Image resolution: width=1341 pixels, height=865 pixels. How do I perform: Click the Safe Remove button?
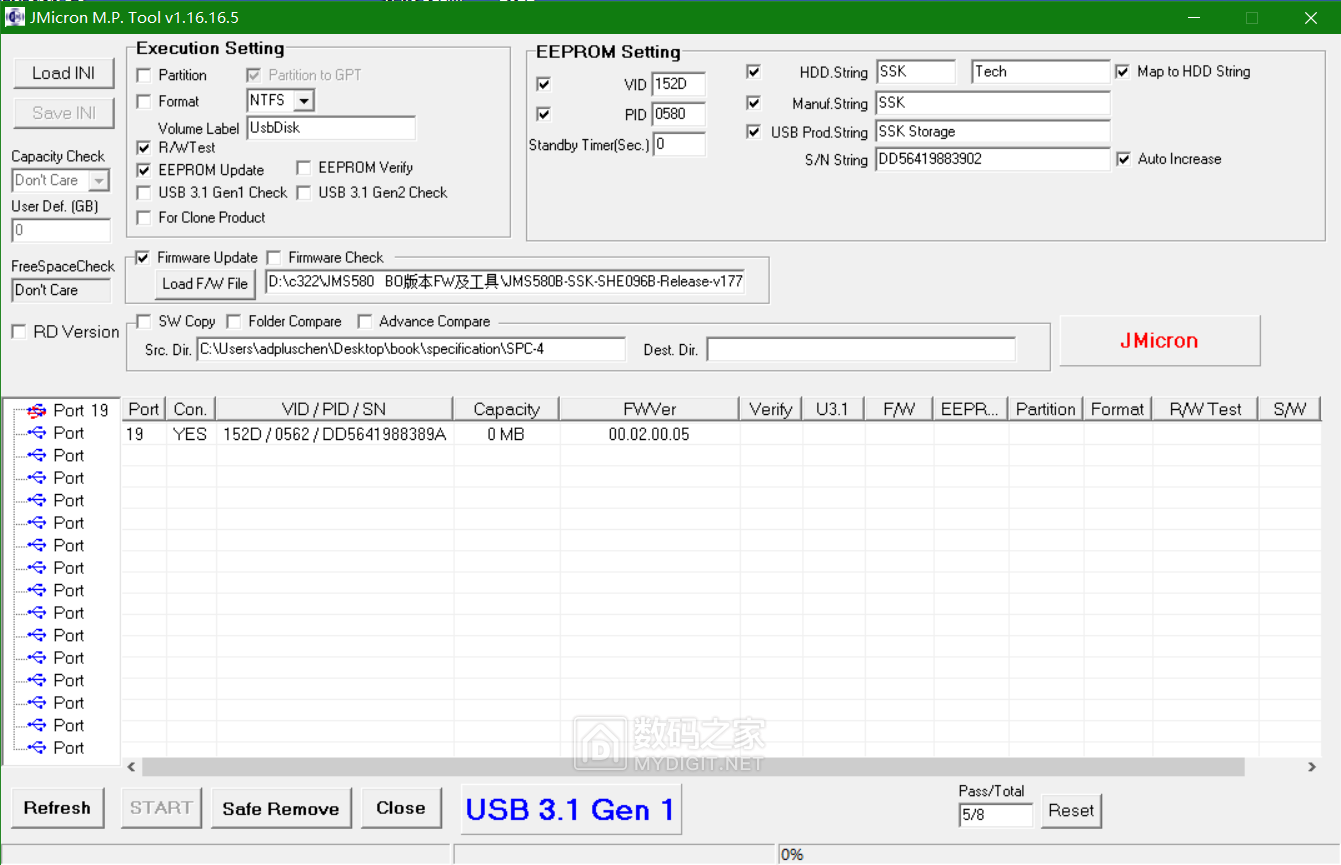[x=281, y=809]
